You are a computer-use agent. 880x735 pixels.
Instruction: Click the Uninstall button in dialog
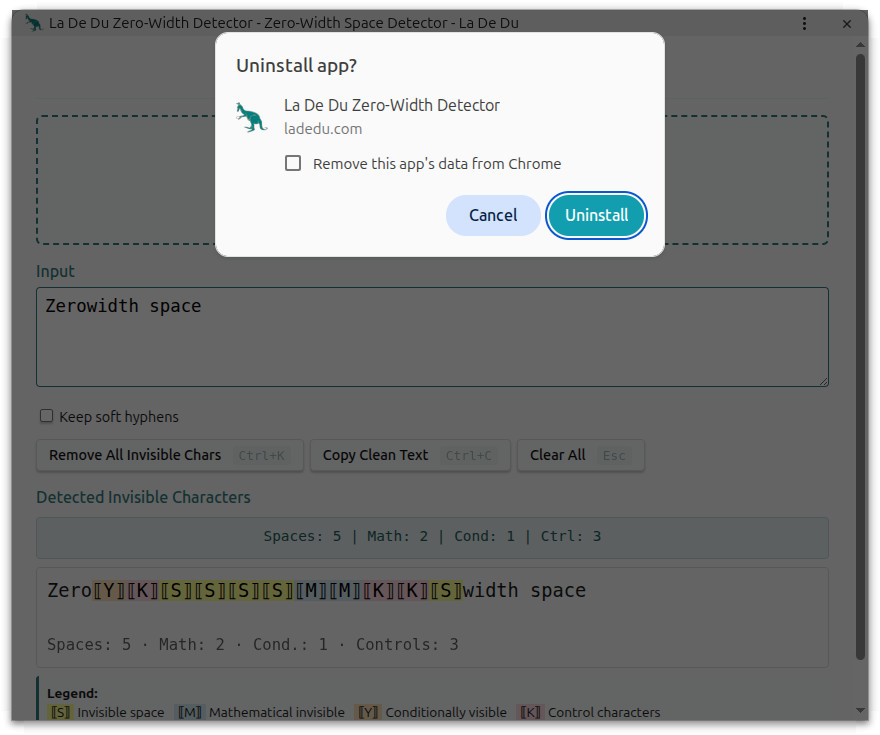tap(596, 215)
